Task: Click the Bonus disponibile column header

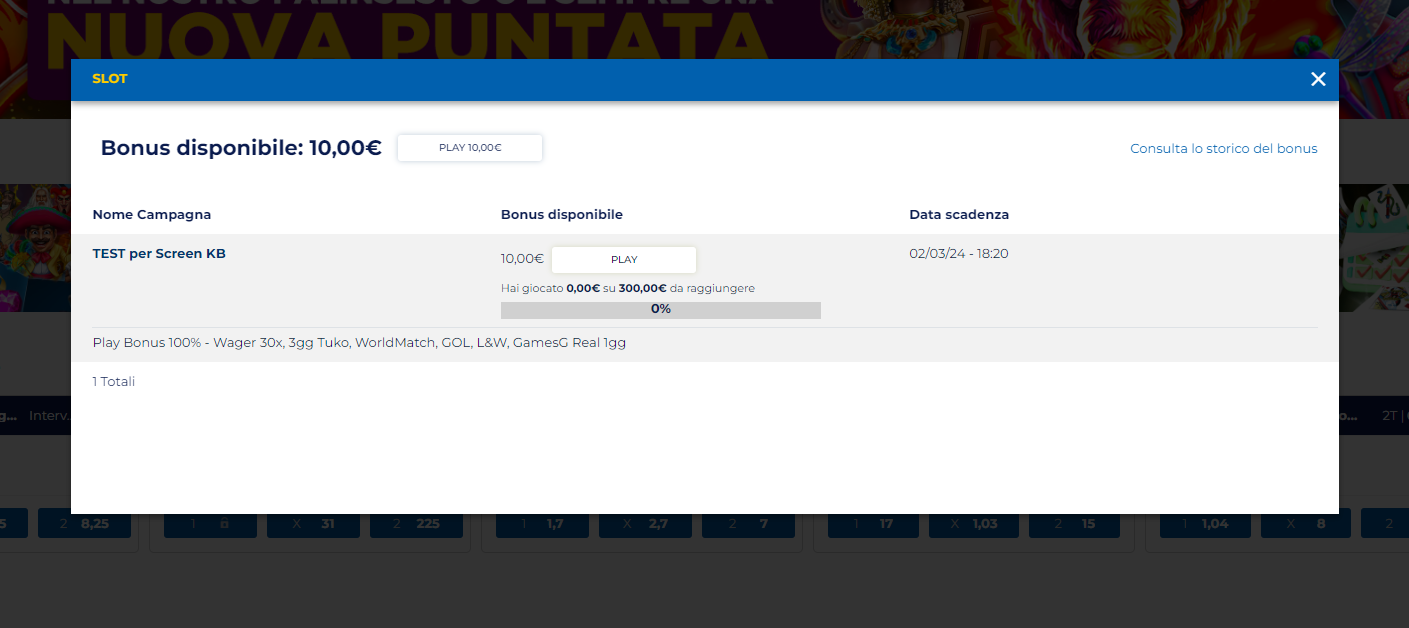Action: pos(562,215)
